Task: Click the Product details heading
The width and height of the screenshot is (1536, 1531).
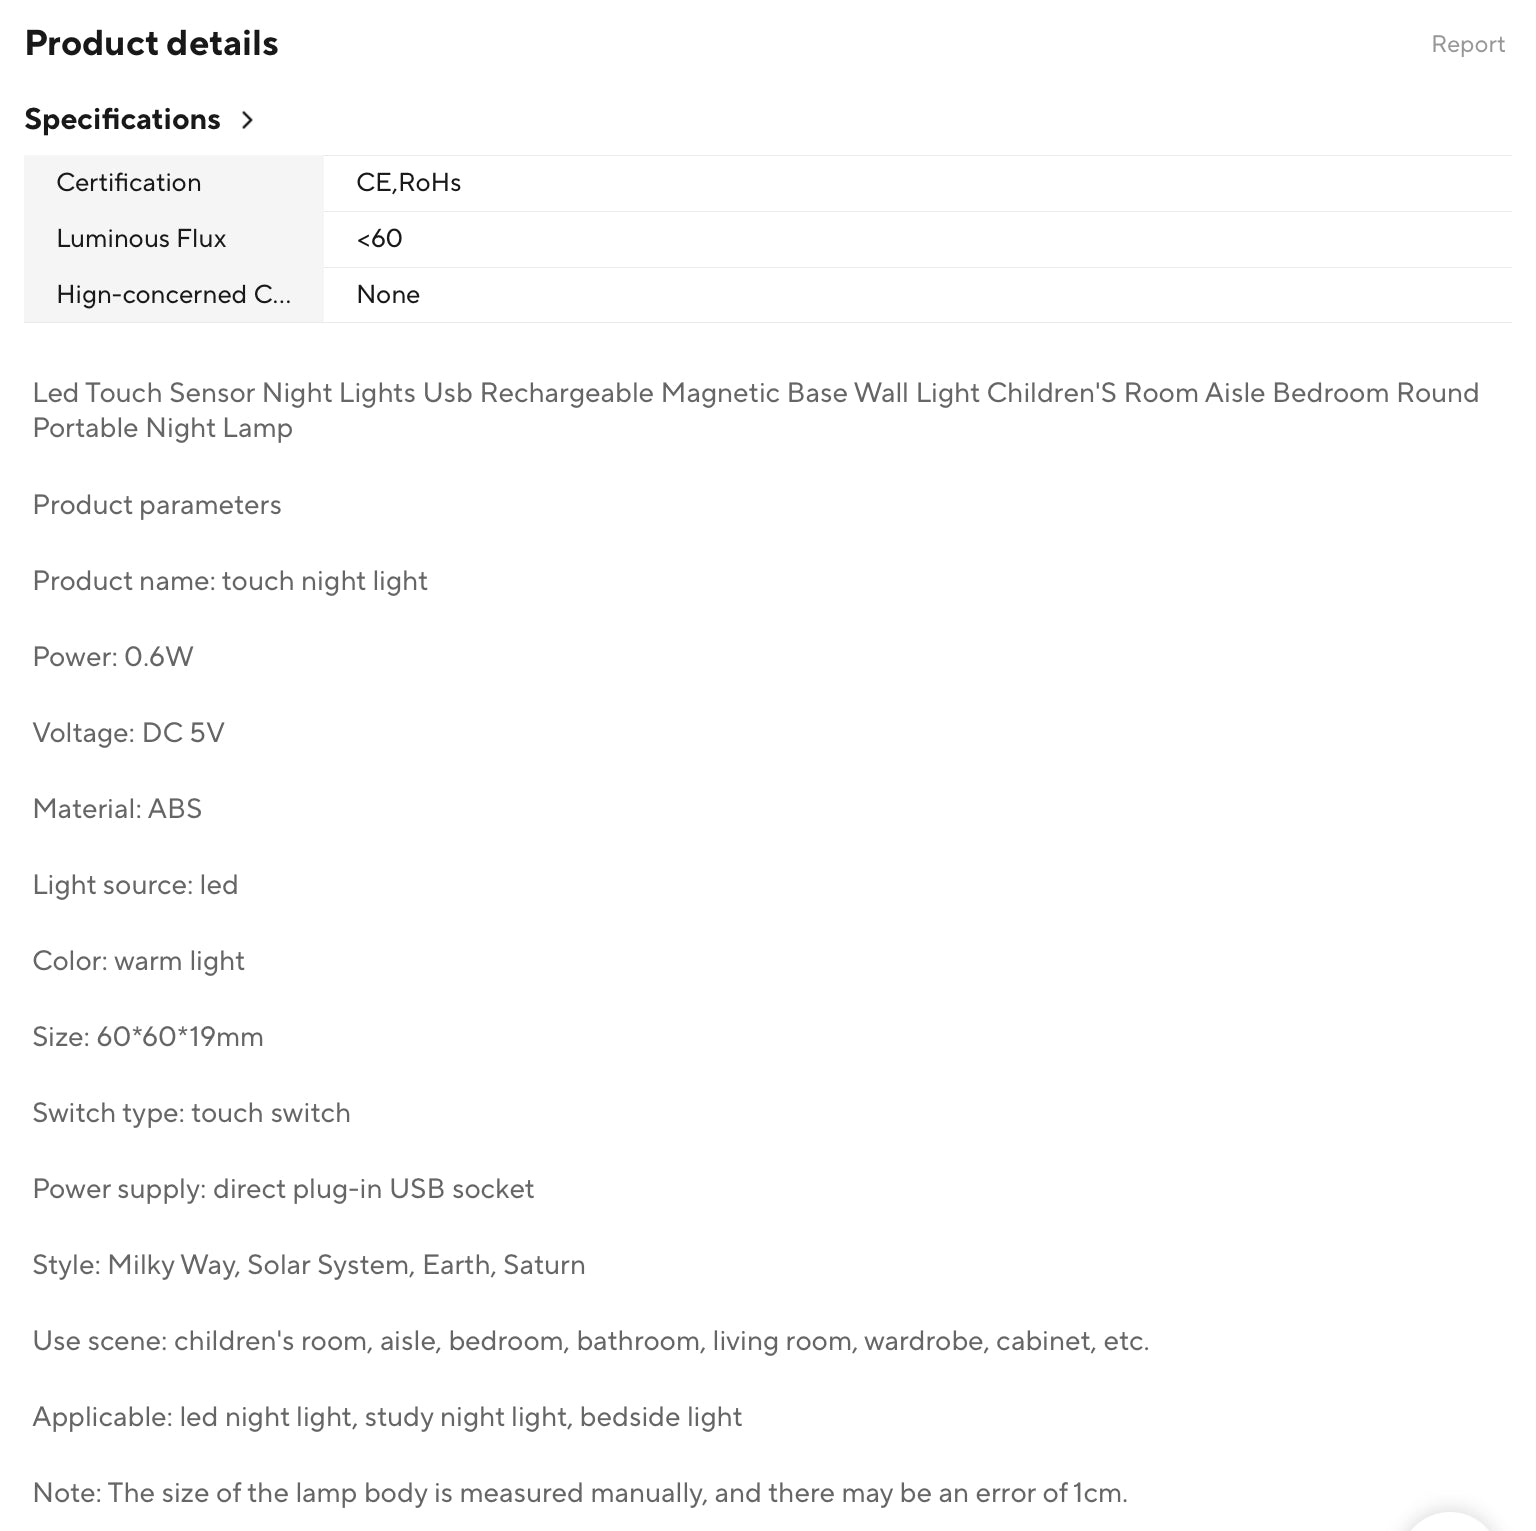Action: click(x=152, y=43)
